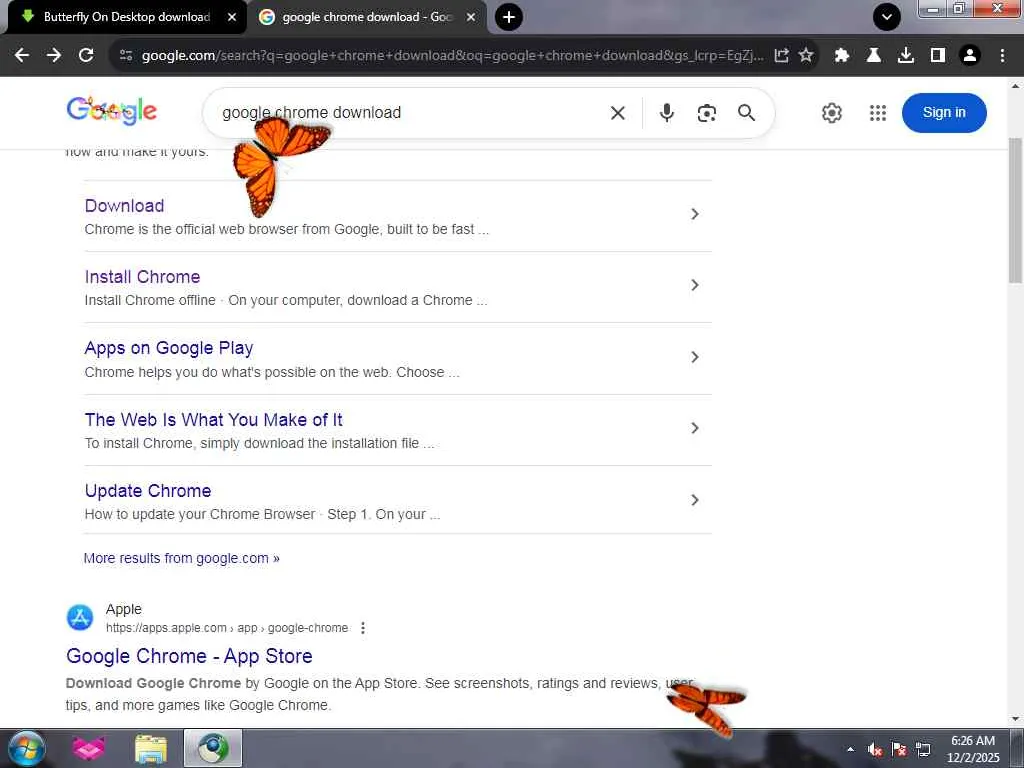Go forward with the browser forward arrow

(54, 56)
